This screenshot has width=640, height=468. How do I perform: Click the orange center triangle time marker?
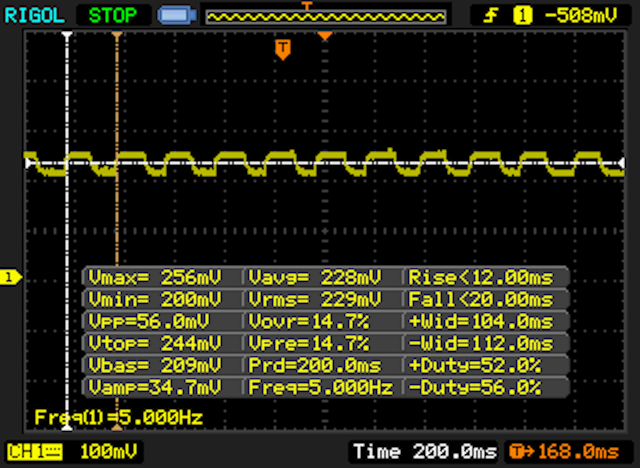325,36
